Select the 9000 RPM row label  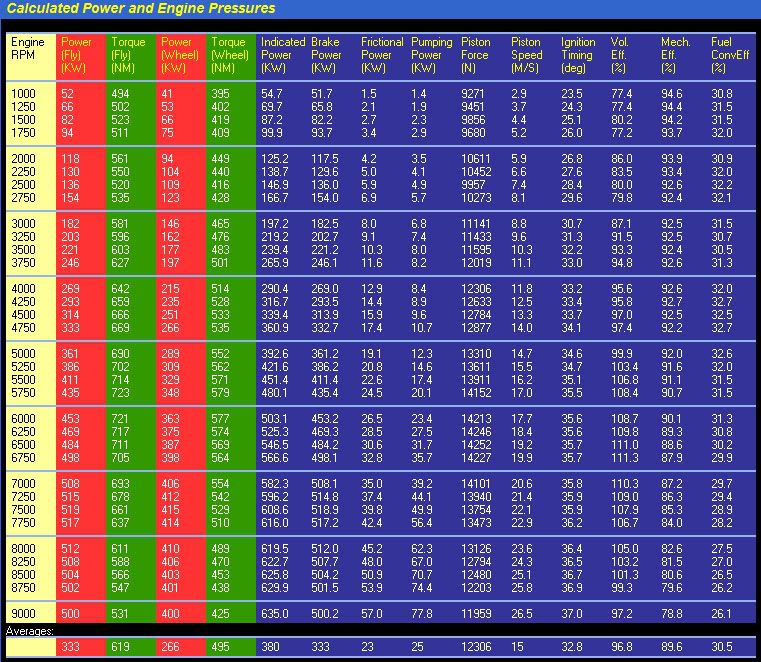[25, 612]
